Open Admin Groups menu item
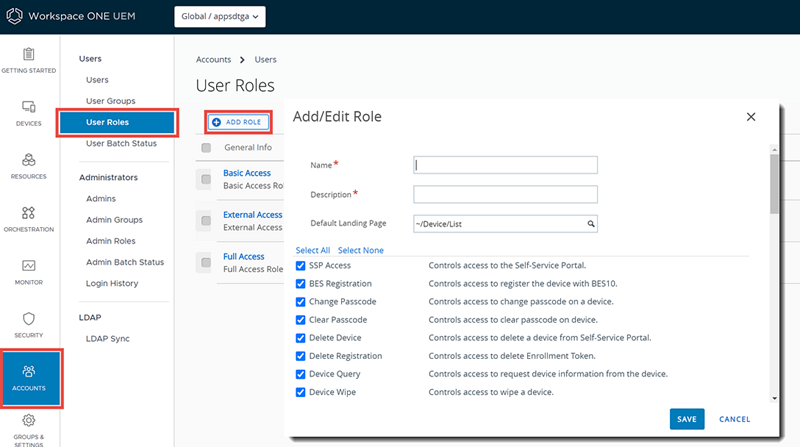 [114, 220]
